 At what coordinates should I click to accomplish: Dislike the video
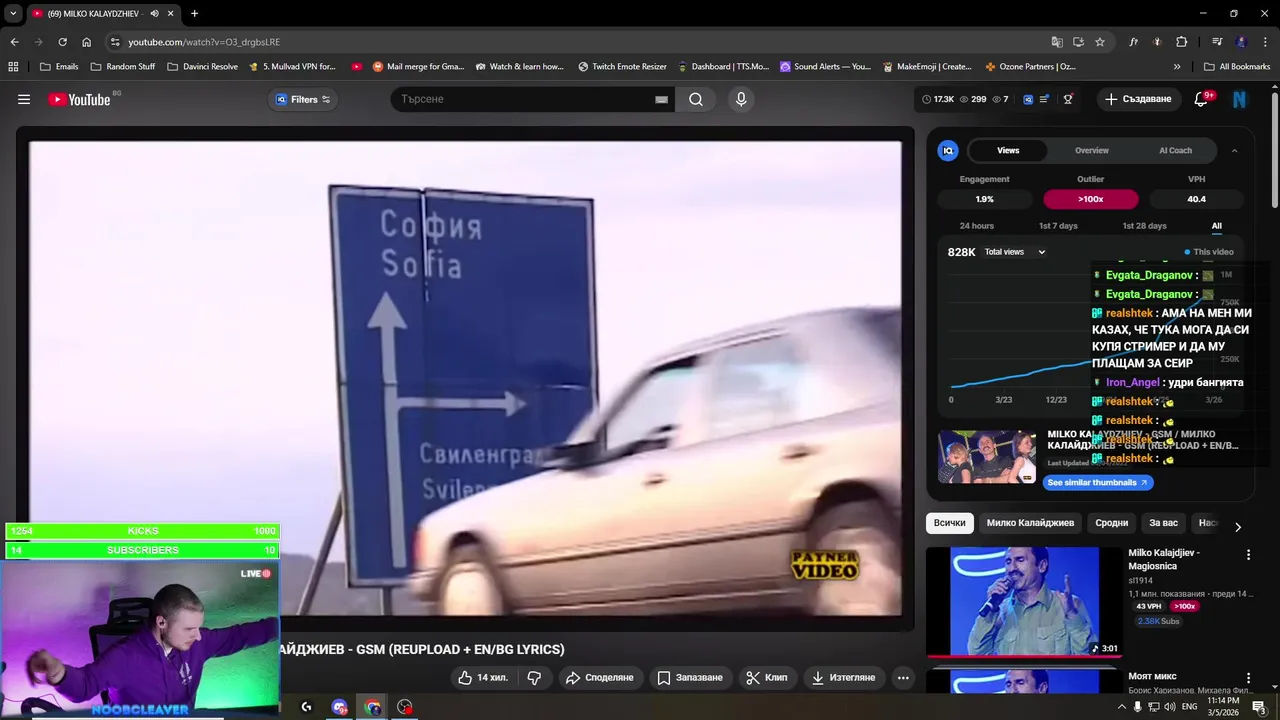[x=534, y=678]
